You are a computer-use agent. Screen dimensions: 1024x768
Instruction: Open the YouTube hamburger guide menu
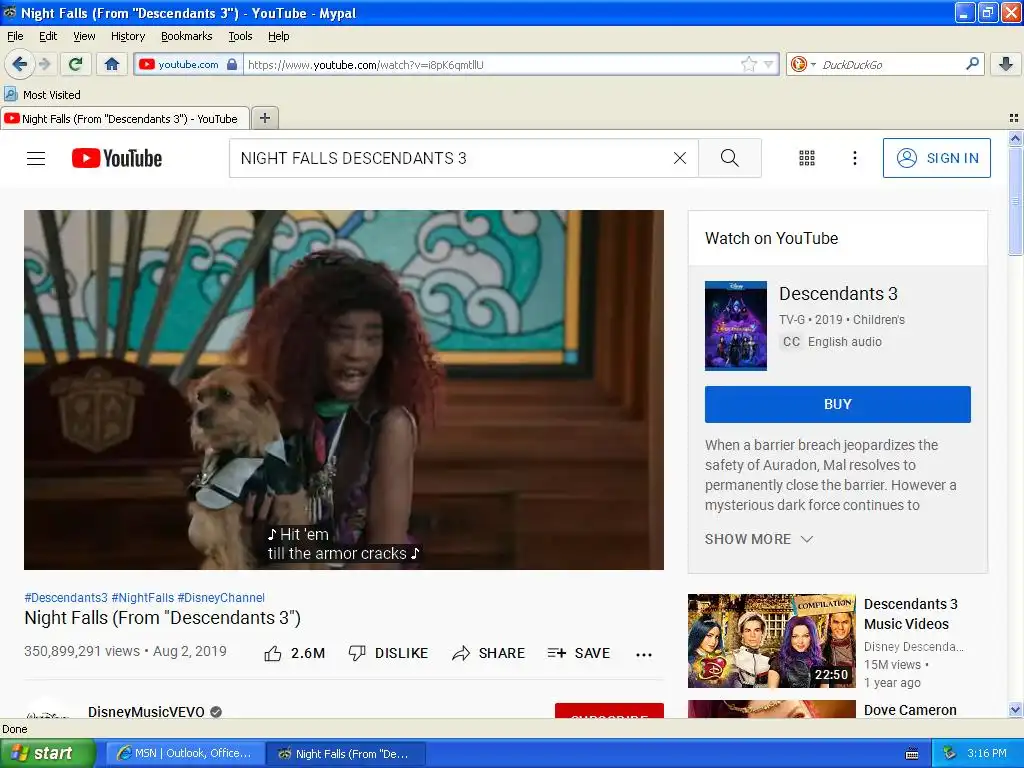point(36,158)
